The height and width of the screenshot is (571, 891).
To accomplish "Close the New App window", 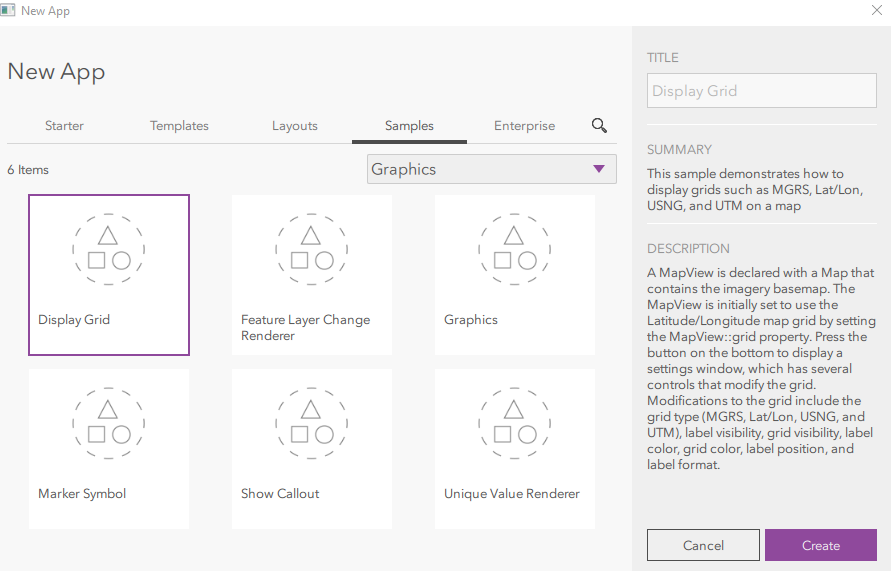I will 877,11.
